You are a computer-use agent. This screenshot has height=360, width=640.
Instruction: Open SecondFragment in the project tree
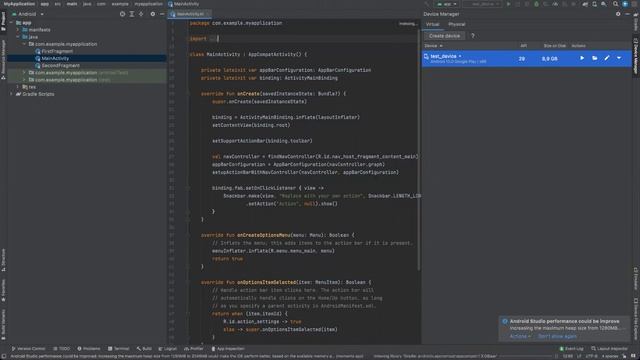[57, 65]
